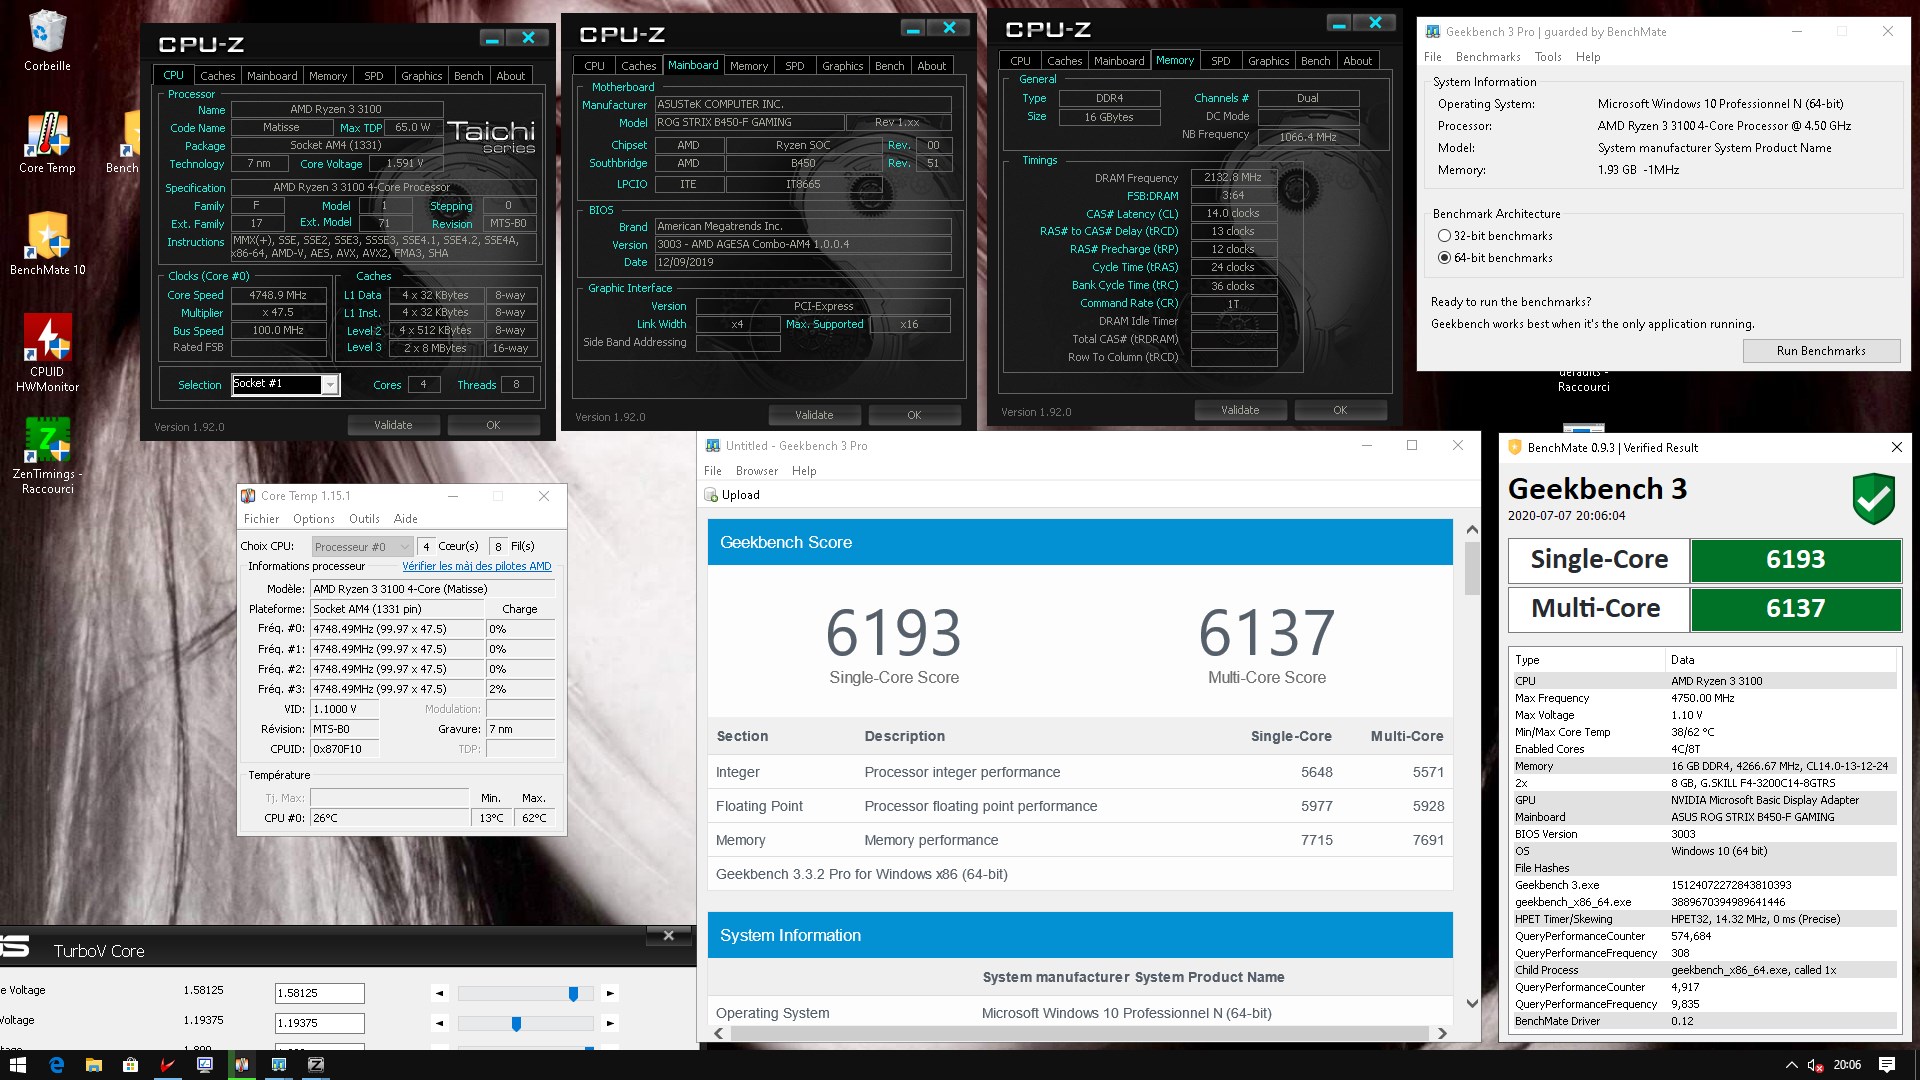Close the Mainboard CPU-Z window

click(x=949, y=28)
